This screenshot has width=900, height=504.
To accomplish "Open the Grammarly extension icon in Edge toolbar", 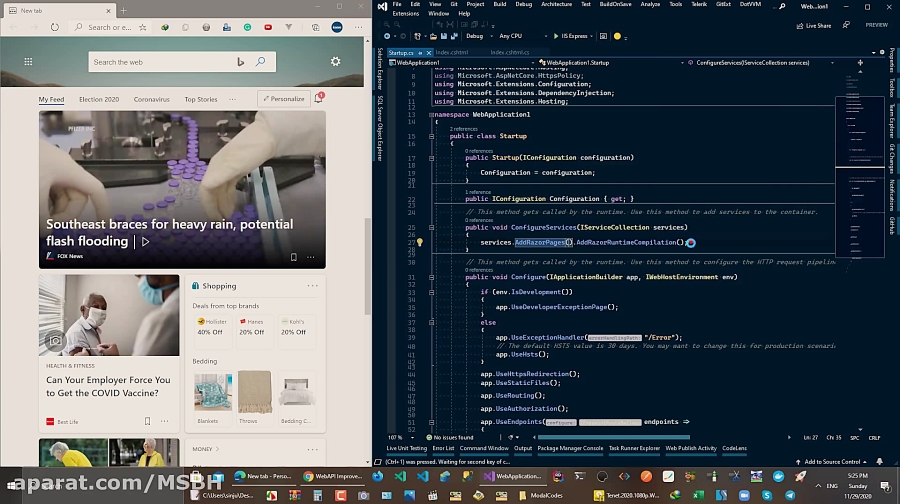I will (x=247, y=27).
